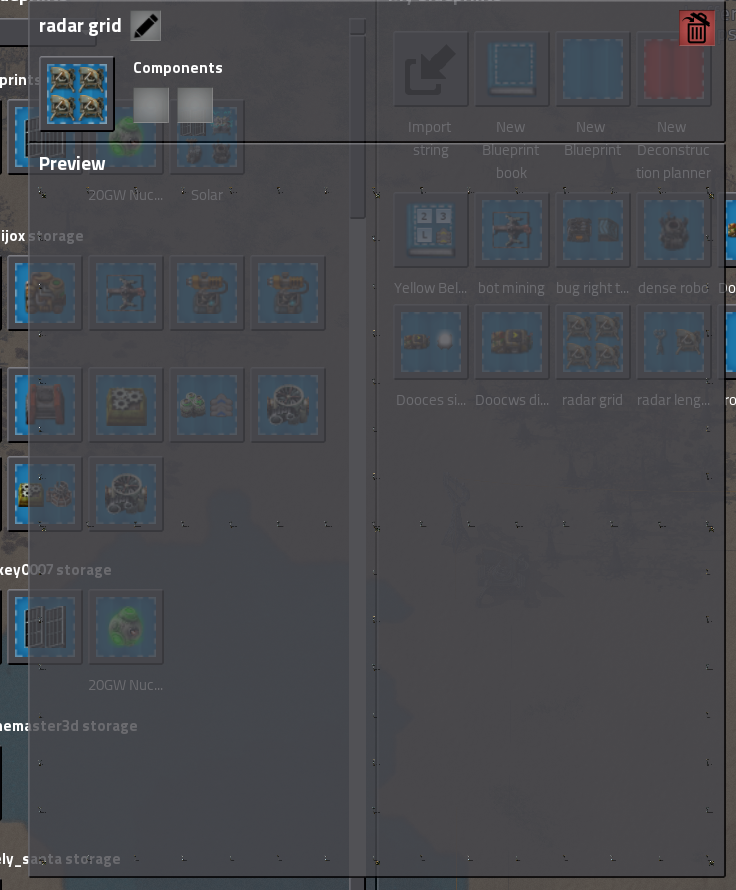Viewport: 736px width, 890px height.
Task: Create a New Deconstruction planner
Action: pos(672,69)
